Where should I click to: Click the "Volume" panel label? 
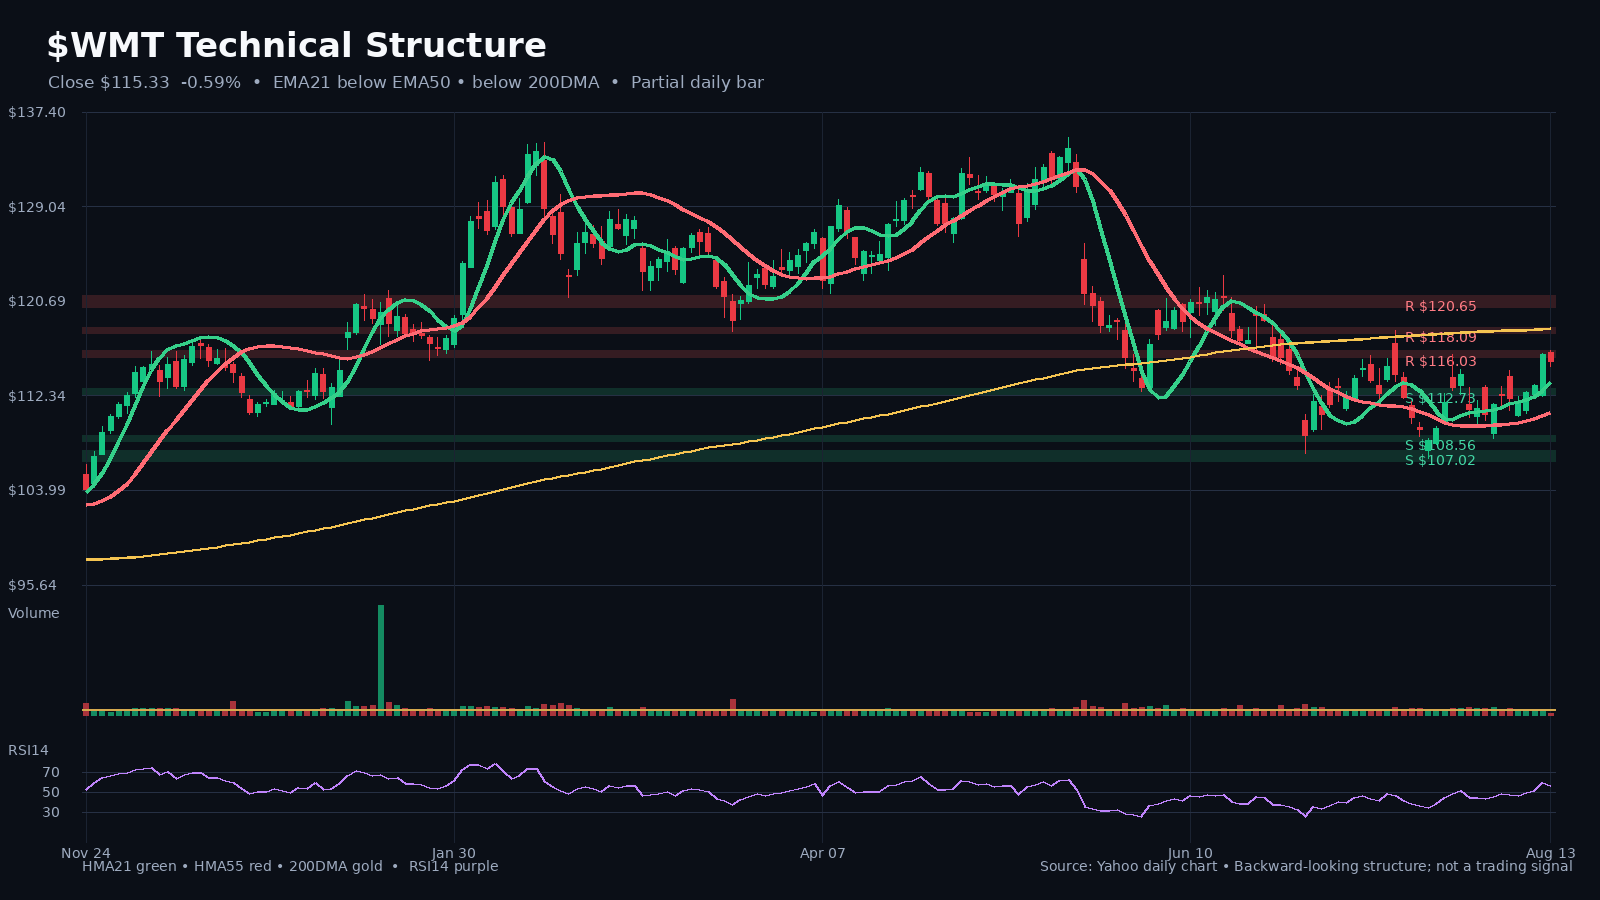(x=34, y=613)
